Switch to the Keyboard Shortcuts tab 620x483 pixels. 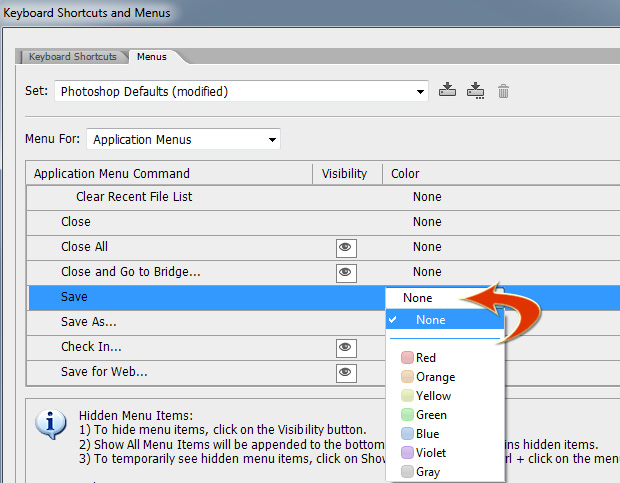click(73, 57)
